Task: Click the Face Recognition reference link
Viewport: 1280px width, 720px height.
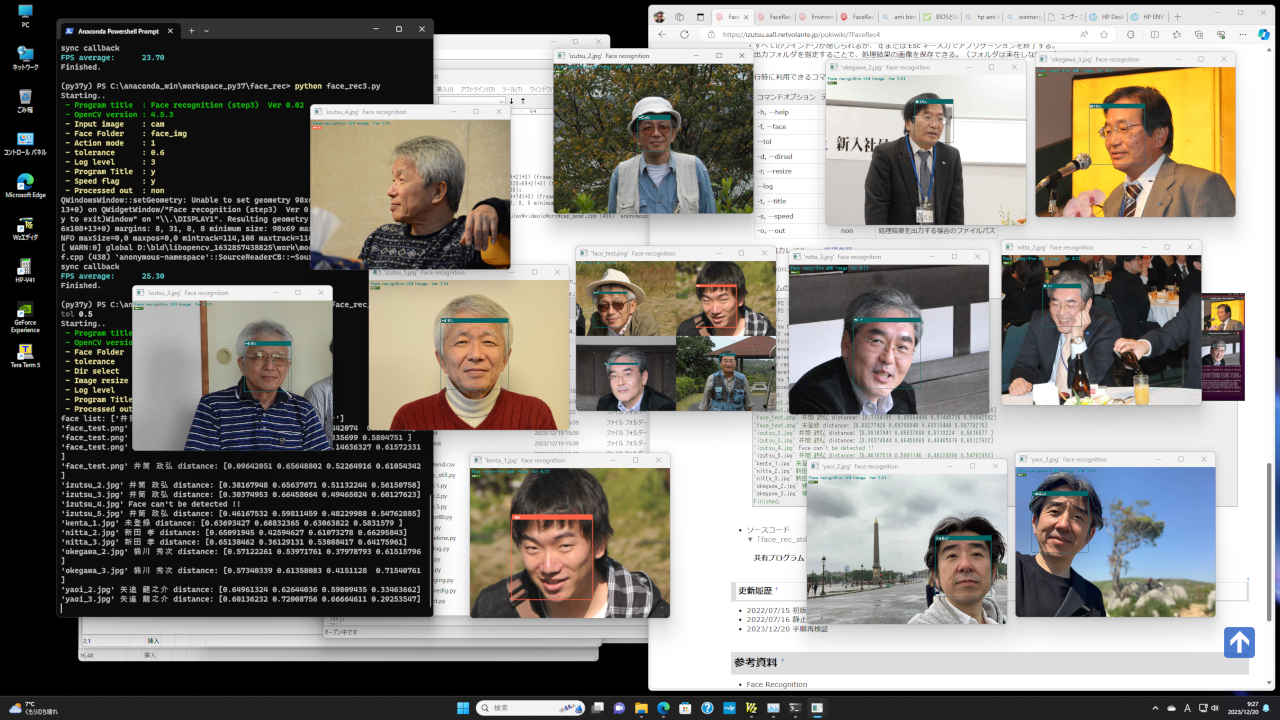Action: tap(776, 685)
